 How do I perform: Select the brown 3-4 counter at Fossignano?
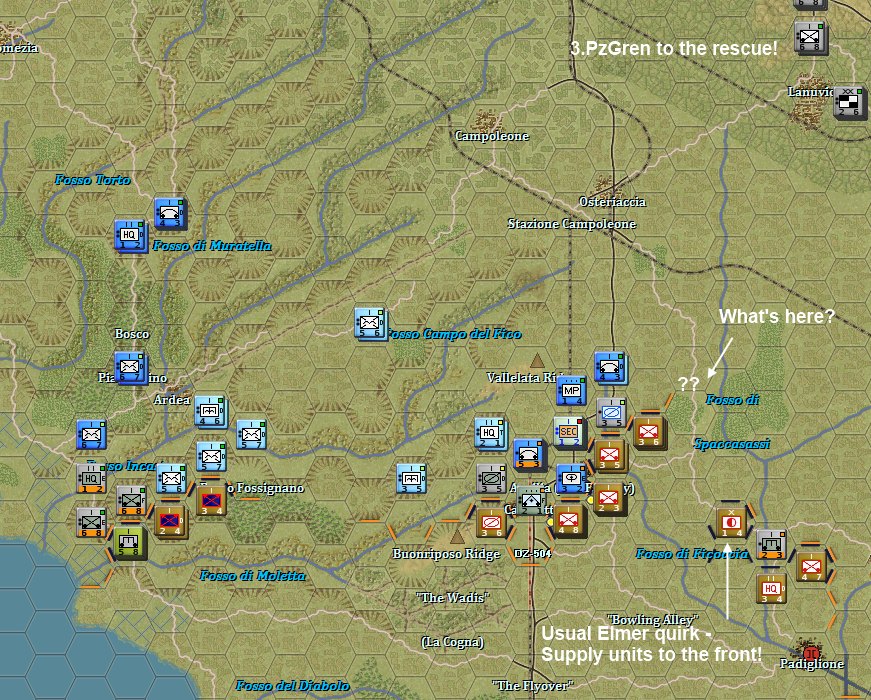tap(211, 500)
